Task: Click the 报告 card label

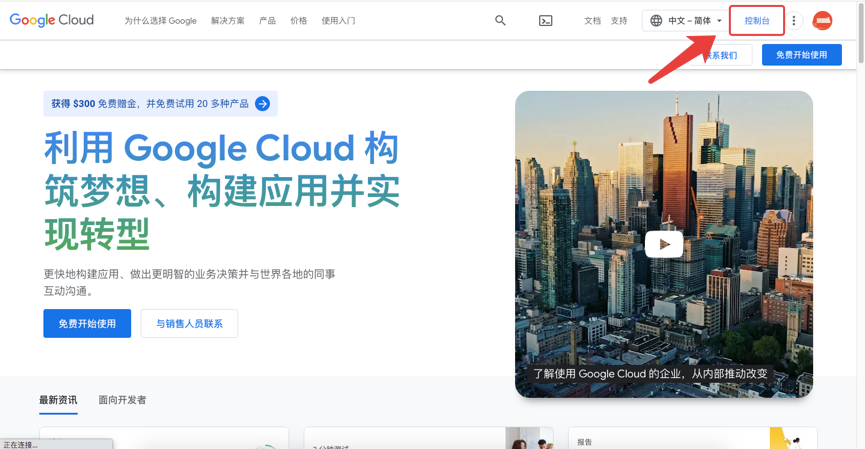Action: pos(585,442)
